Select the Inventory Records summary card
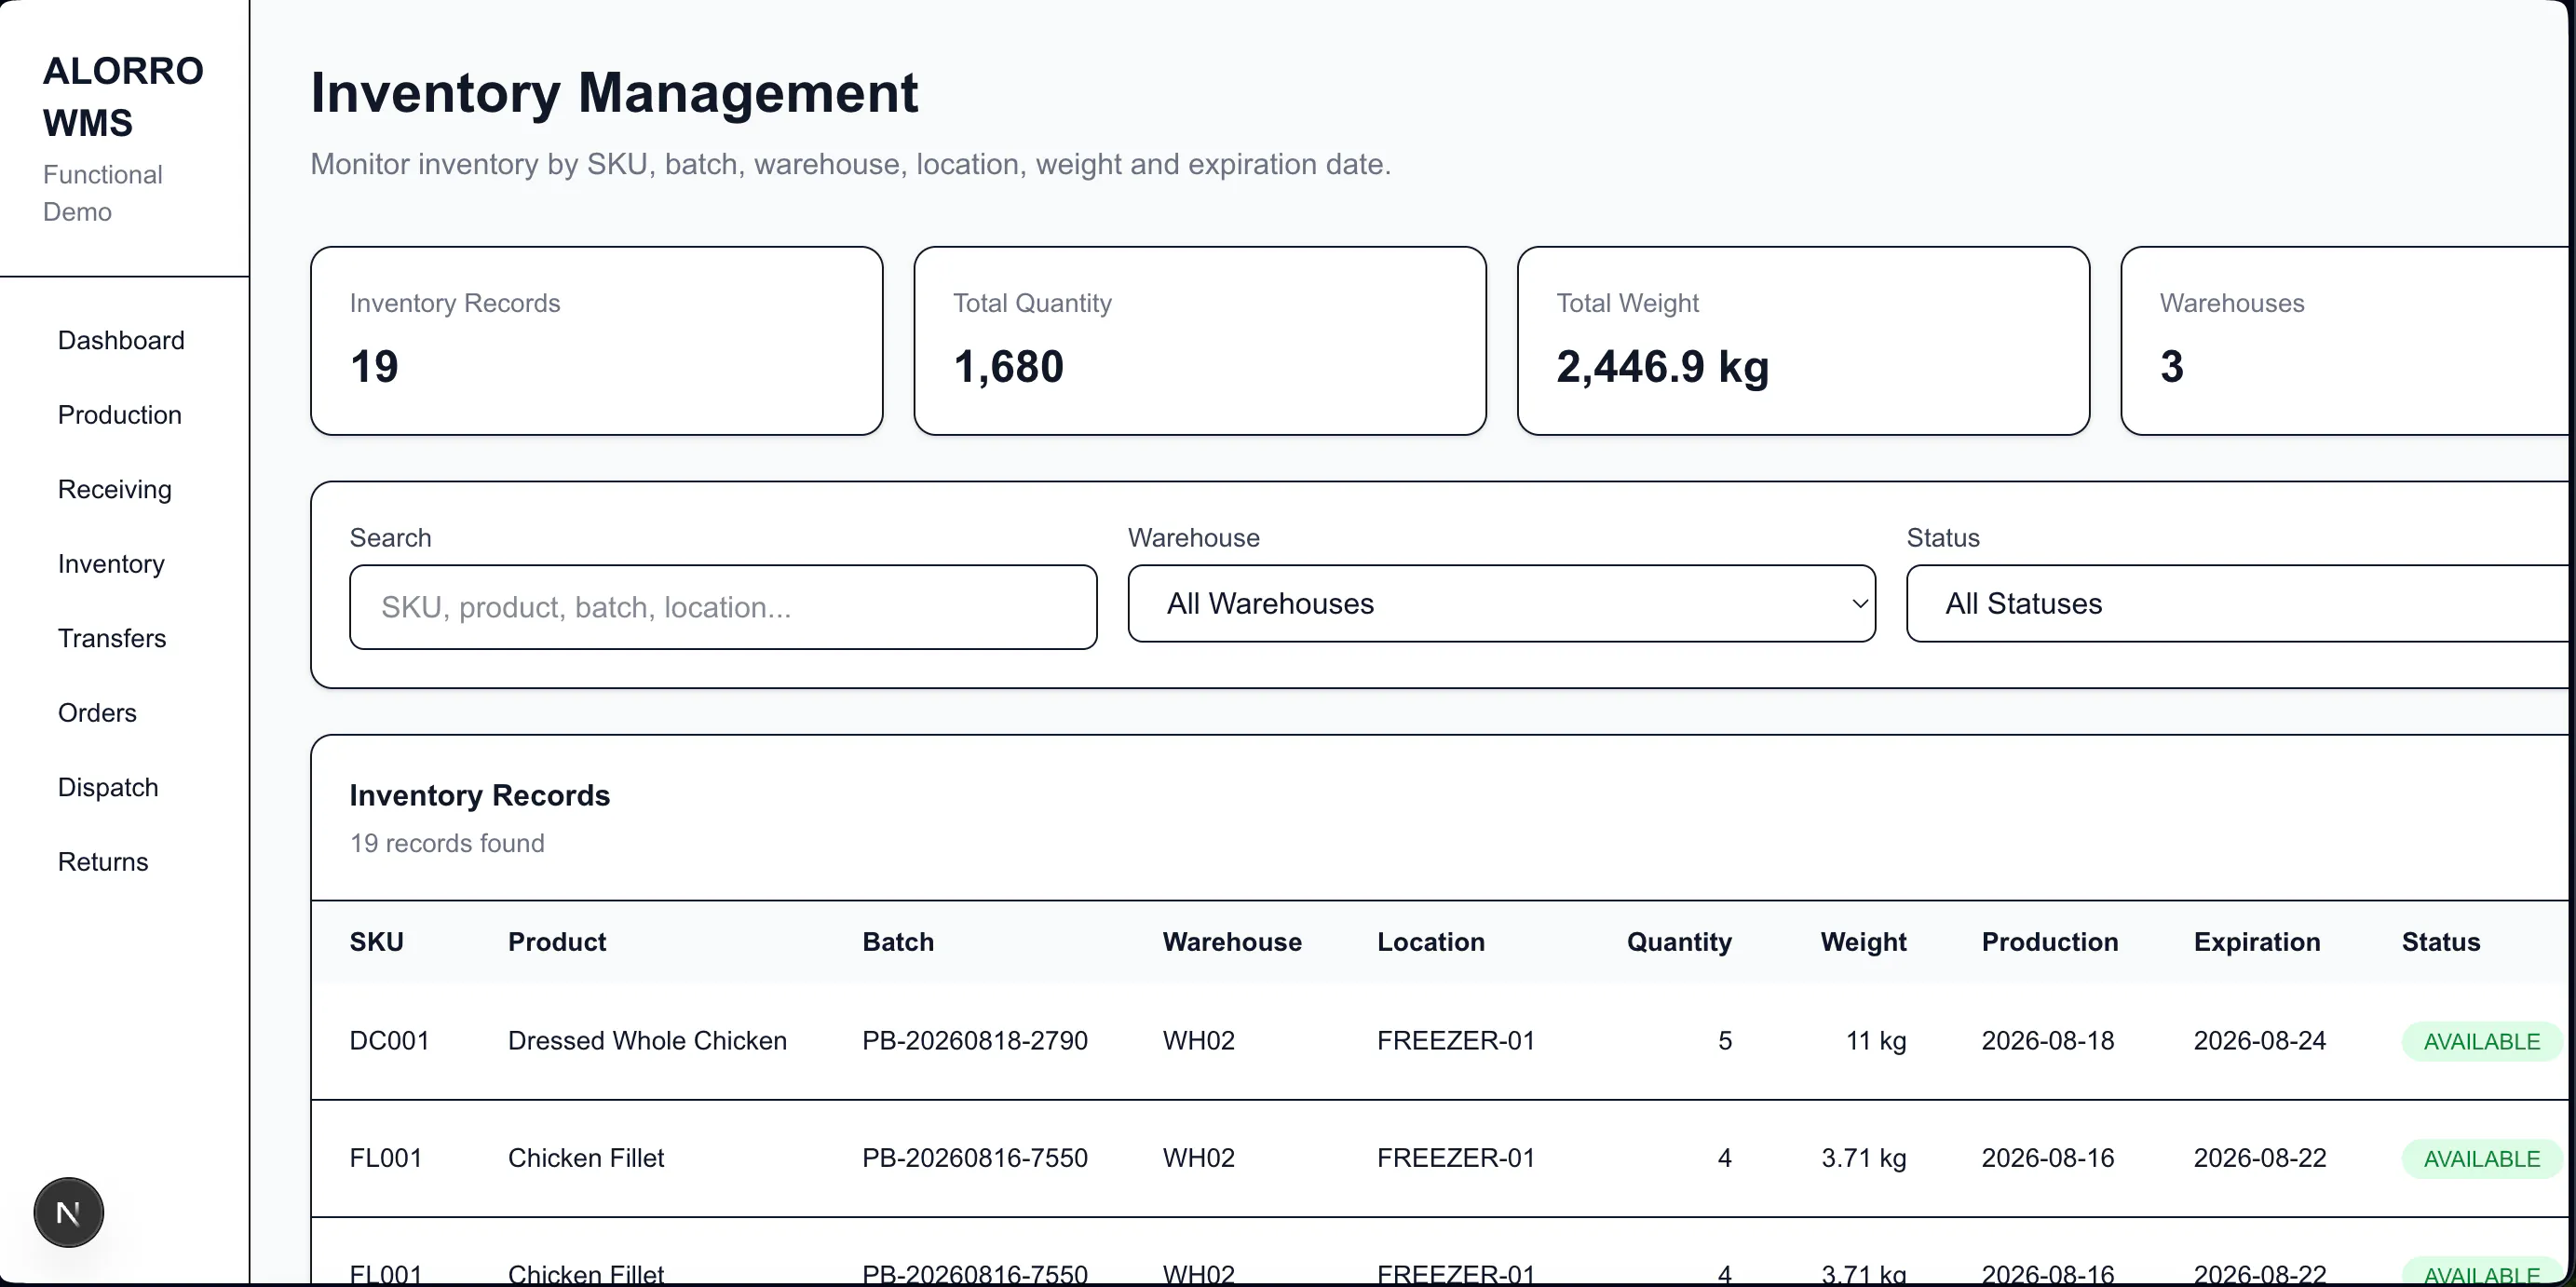Screen dimensions: 2576x1287 [597, 341]
